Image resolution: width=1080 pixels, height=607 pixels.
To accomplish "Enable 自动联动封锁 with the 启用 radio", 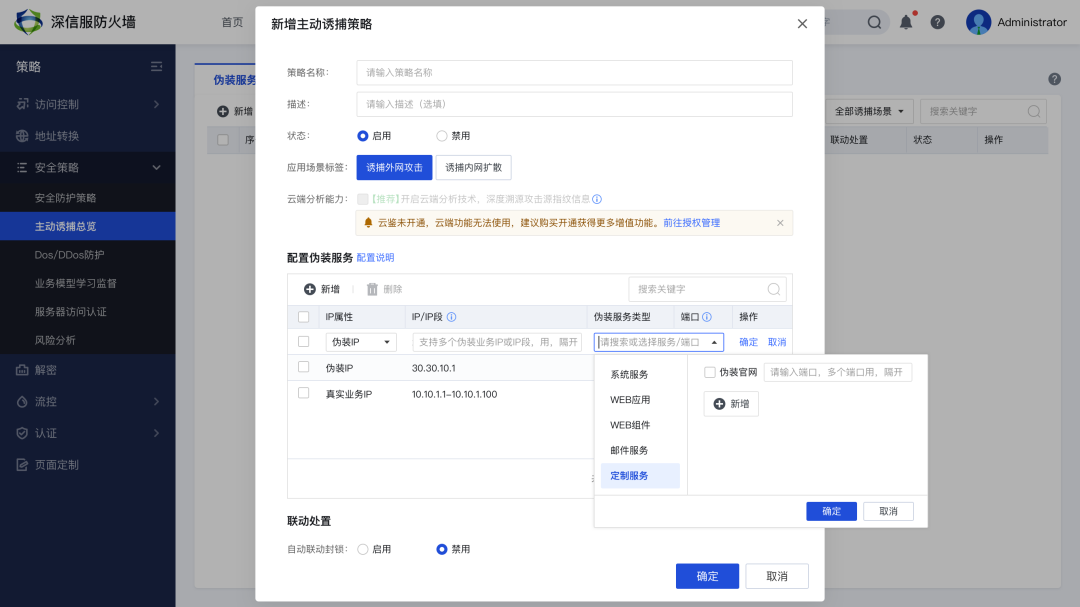I will click(x=363, y=549).
